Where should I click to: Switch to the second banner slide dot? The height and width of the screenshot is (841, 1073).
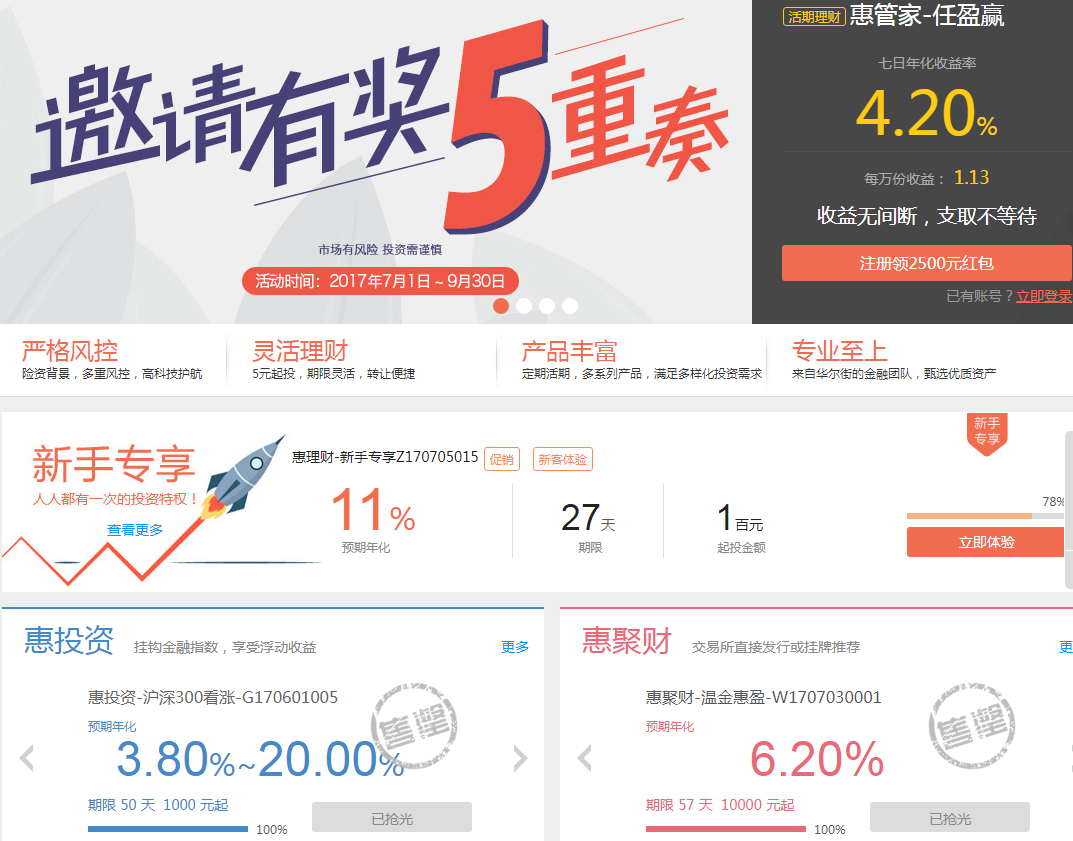tap(524, 306)
